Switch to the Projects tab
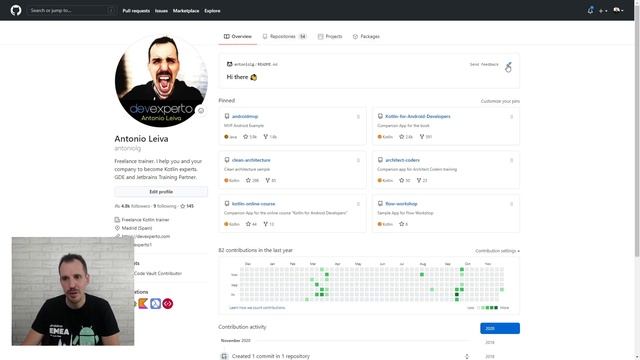640x360 pixels. pos(330,36)
